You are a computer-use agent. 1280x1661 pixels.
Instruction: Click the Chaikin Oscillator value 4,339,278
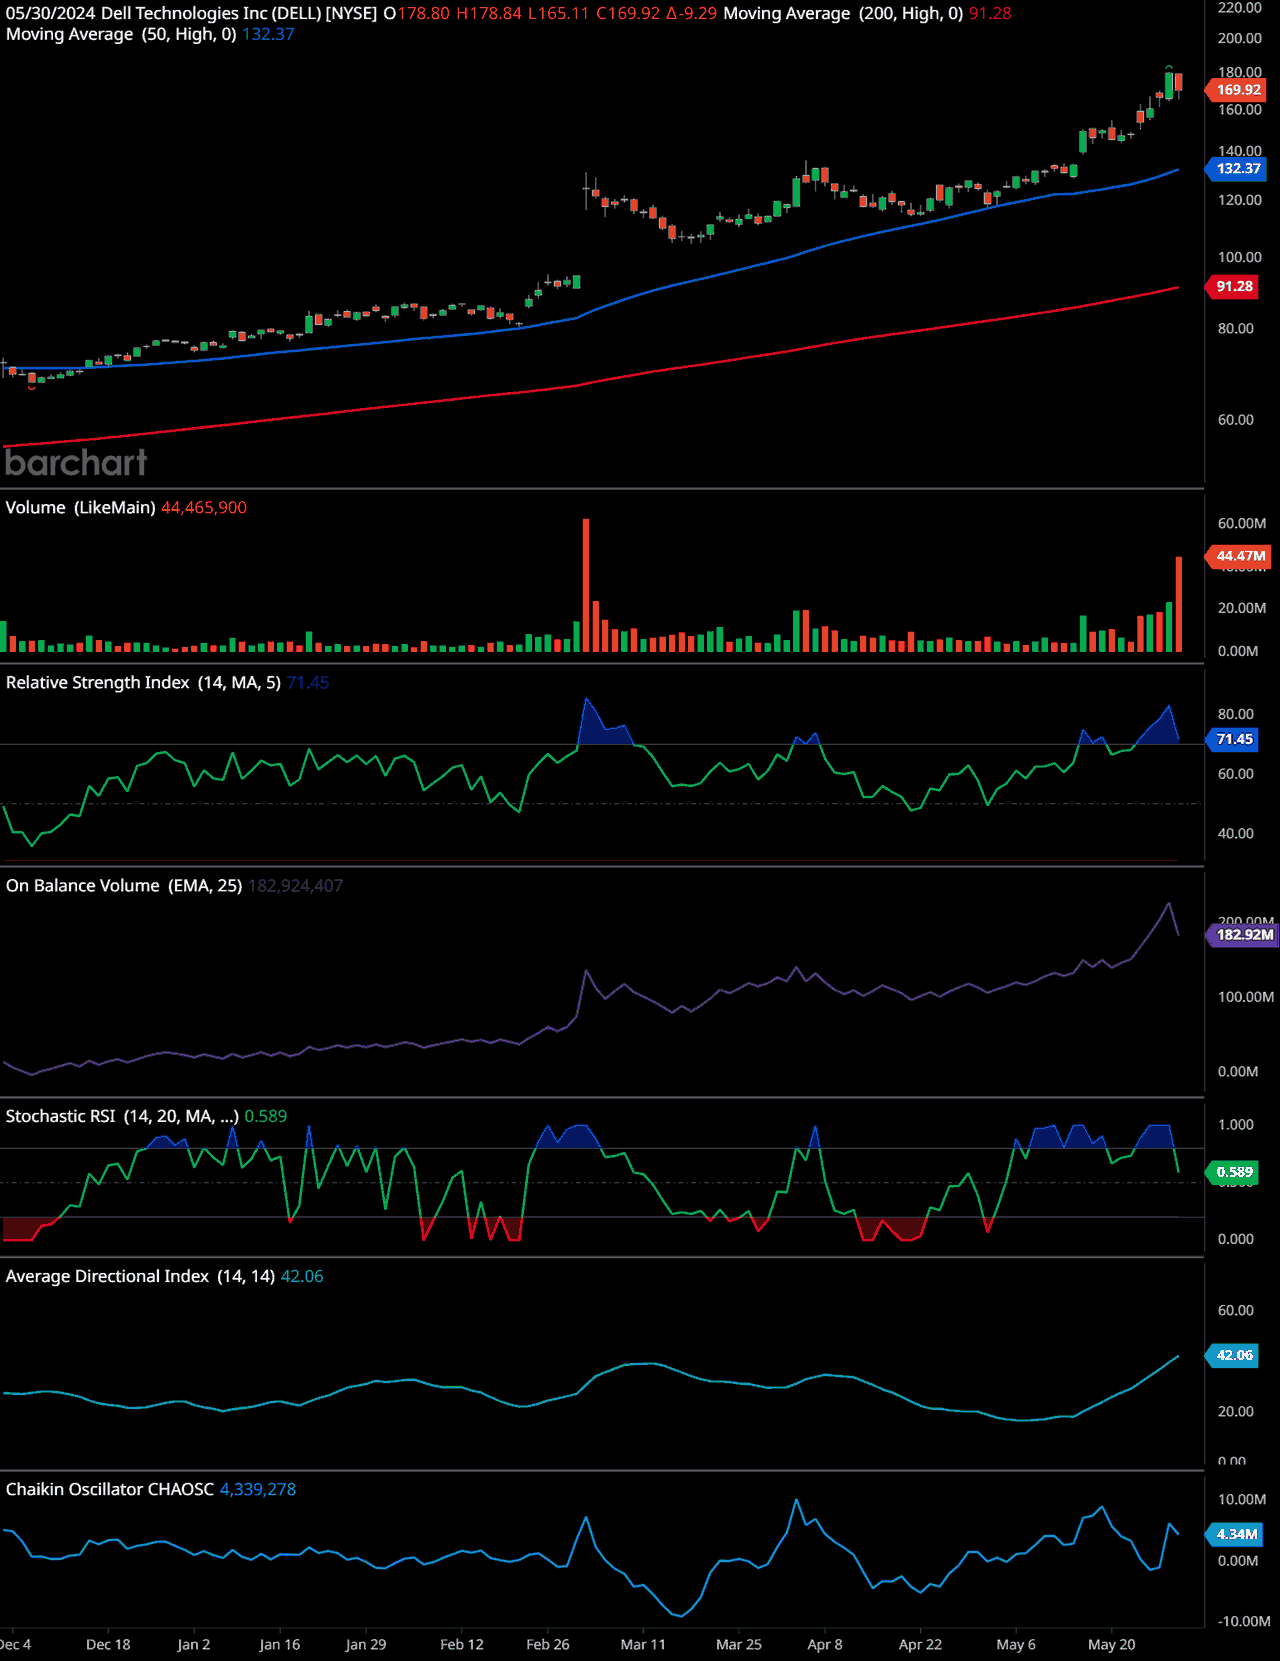(258, 1489)
